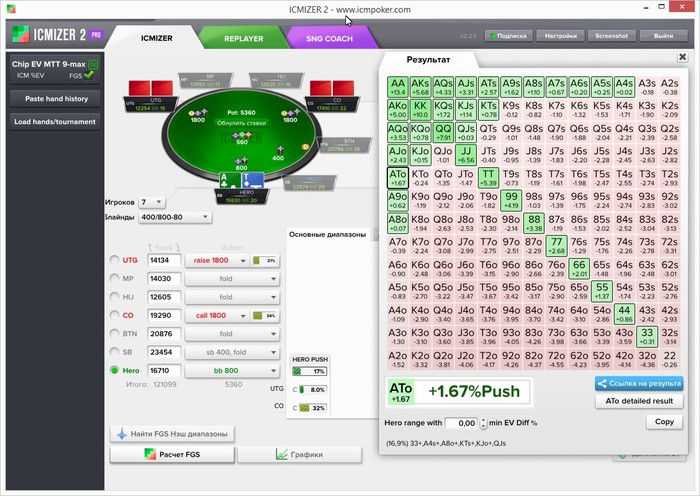
Task: Click the yellow dealer button on table
Action: (x=306, y=147)
